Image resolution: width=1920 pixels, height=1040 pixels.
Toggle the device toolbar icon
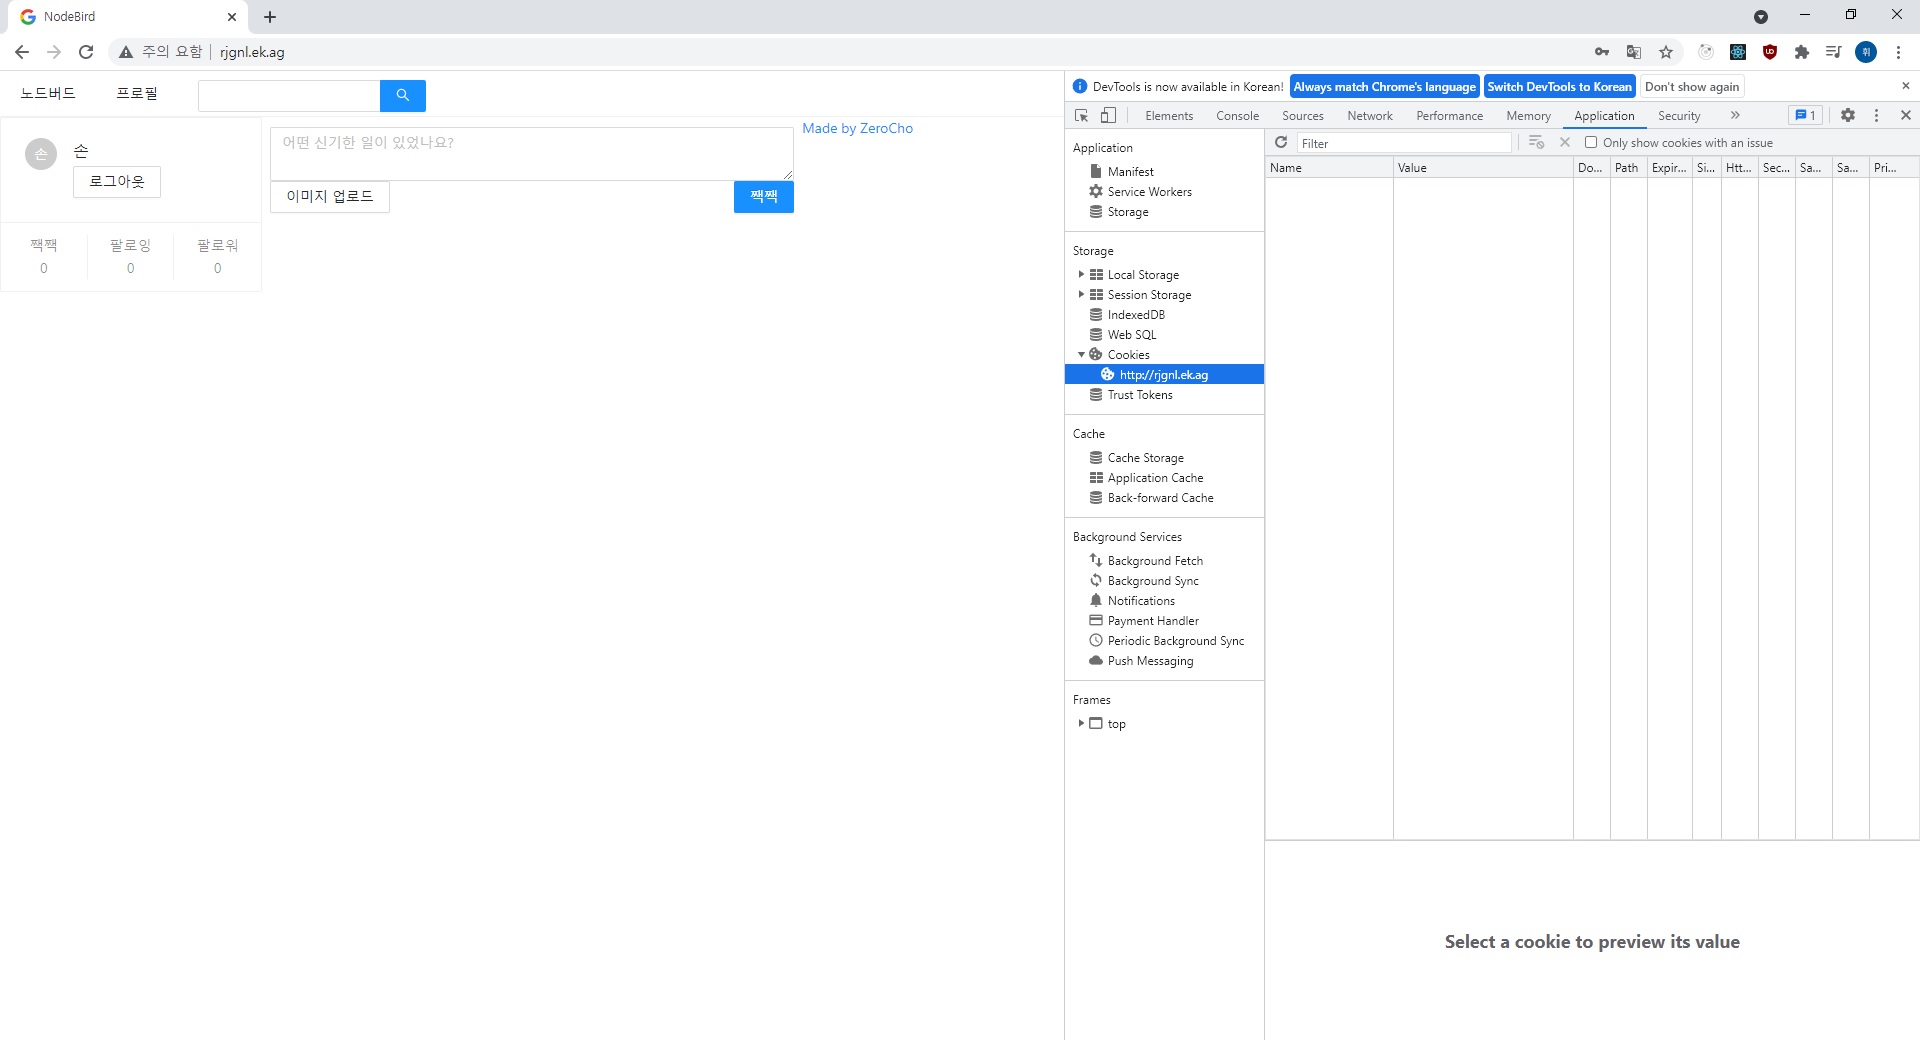coord(1108,116)
